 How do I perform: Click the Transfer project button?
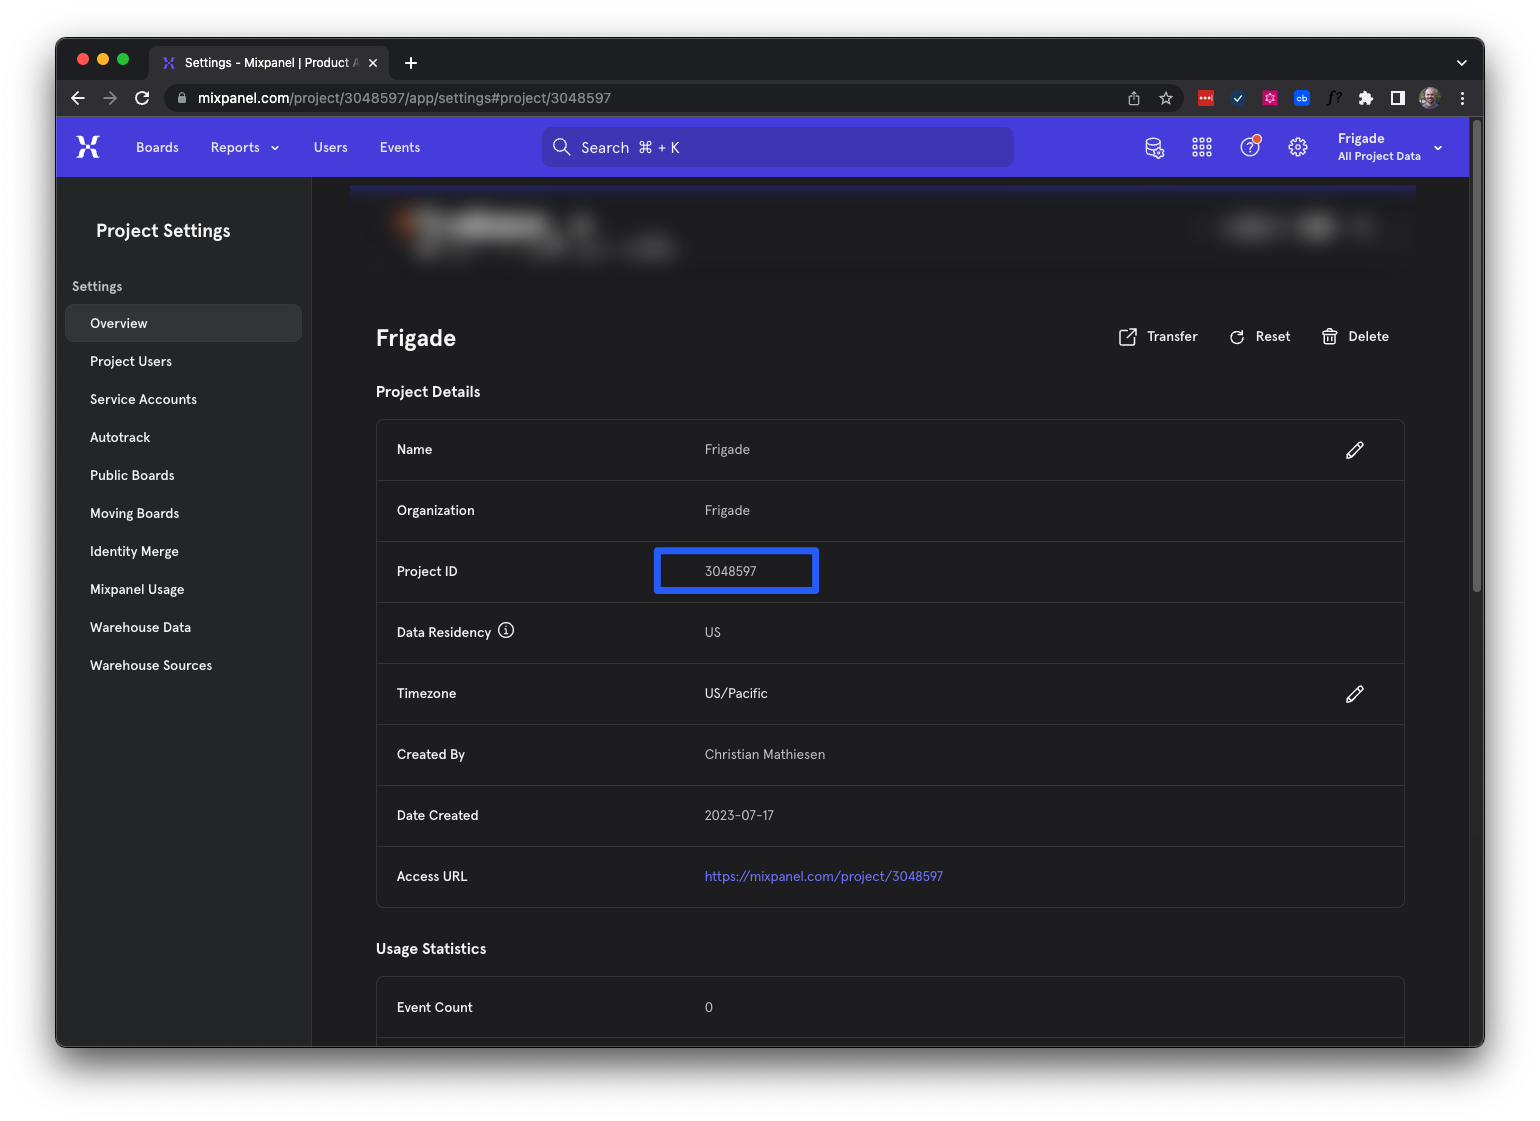[1158, 337]
